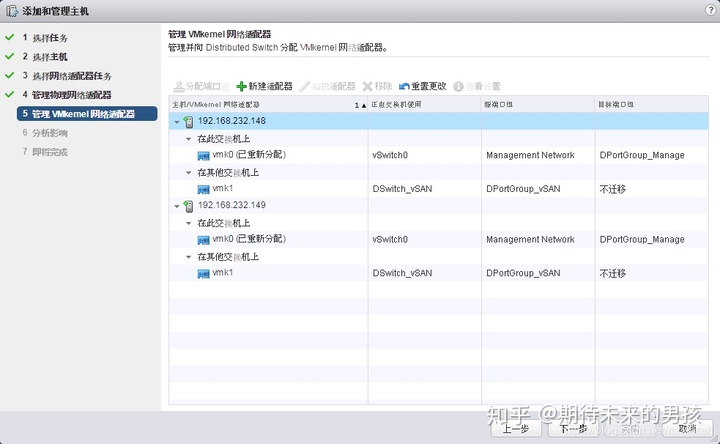720x444 pixels.
Task: Click the target port group column header
Action: click(652, 105)
